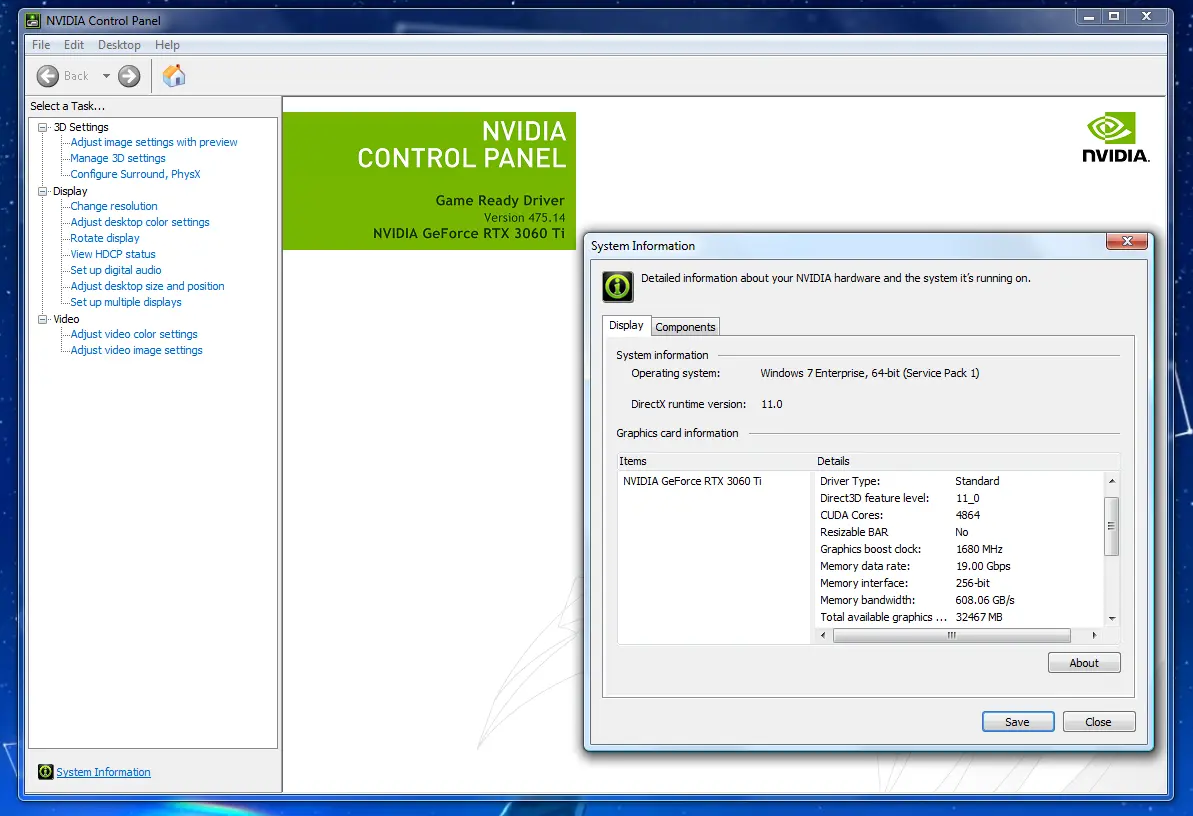The image size is (1193, 816).
Task: Open the Help menu
Action: (167, 45)
